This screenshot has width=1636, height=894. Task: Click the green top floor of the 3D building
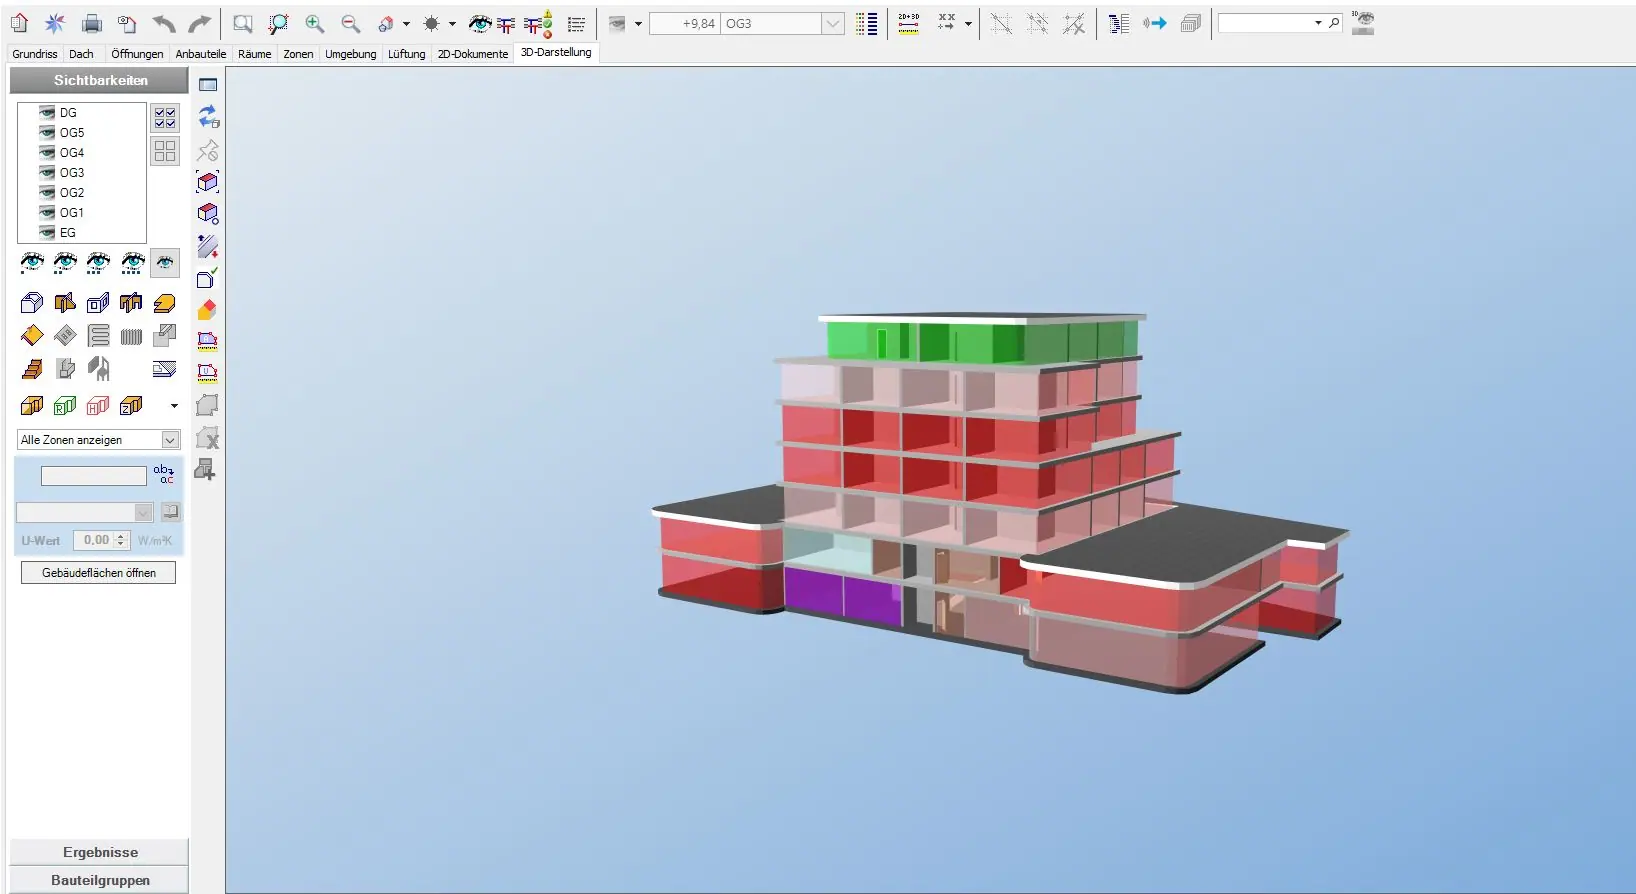pyautogui.click(x=980, y=342)
